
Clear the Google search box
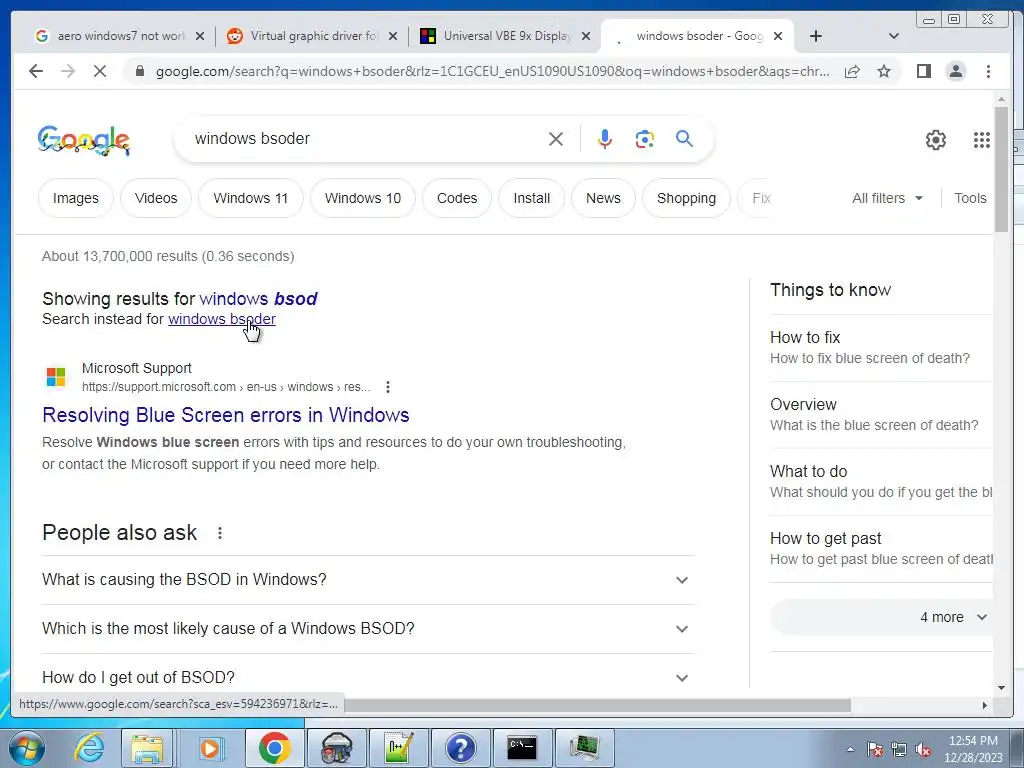tap(556, 138)
